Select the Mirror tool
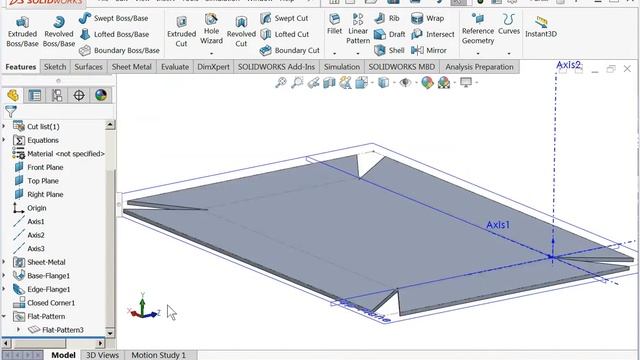 pos(429,50)
